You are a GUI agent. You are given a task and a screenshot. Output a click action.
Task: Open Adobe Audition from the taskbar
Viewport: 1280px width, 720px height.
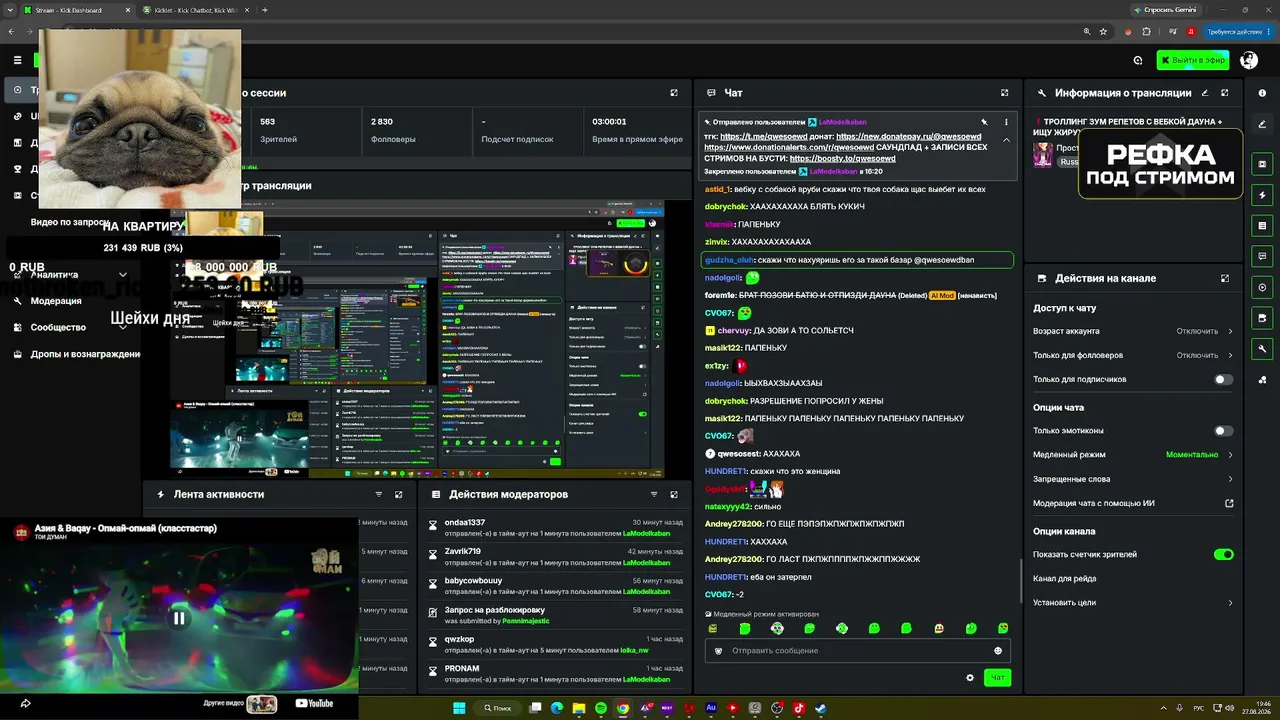[x=711, y=708]
